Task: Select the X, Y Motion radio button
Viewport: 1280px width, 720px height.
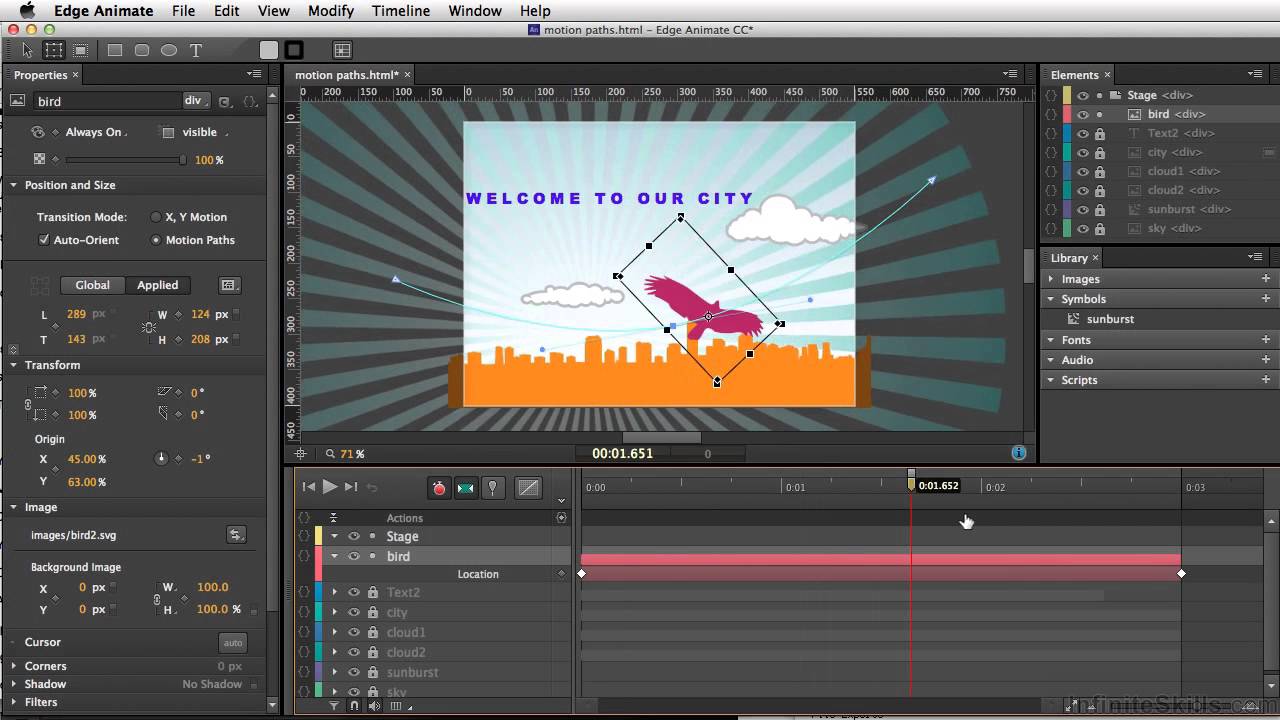Action: click(156, 217)
